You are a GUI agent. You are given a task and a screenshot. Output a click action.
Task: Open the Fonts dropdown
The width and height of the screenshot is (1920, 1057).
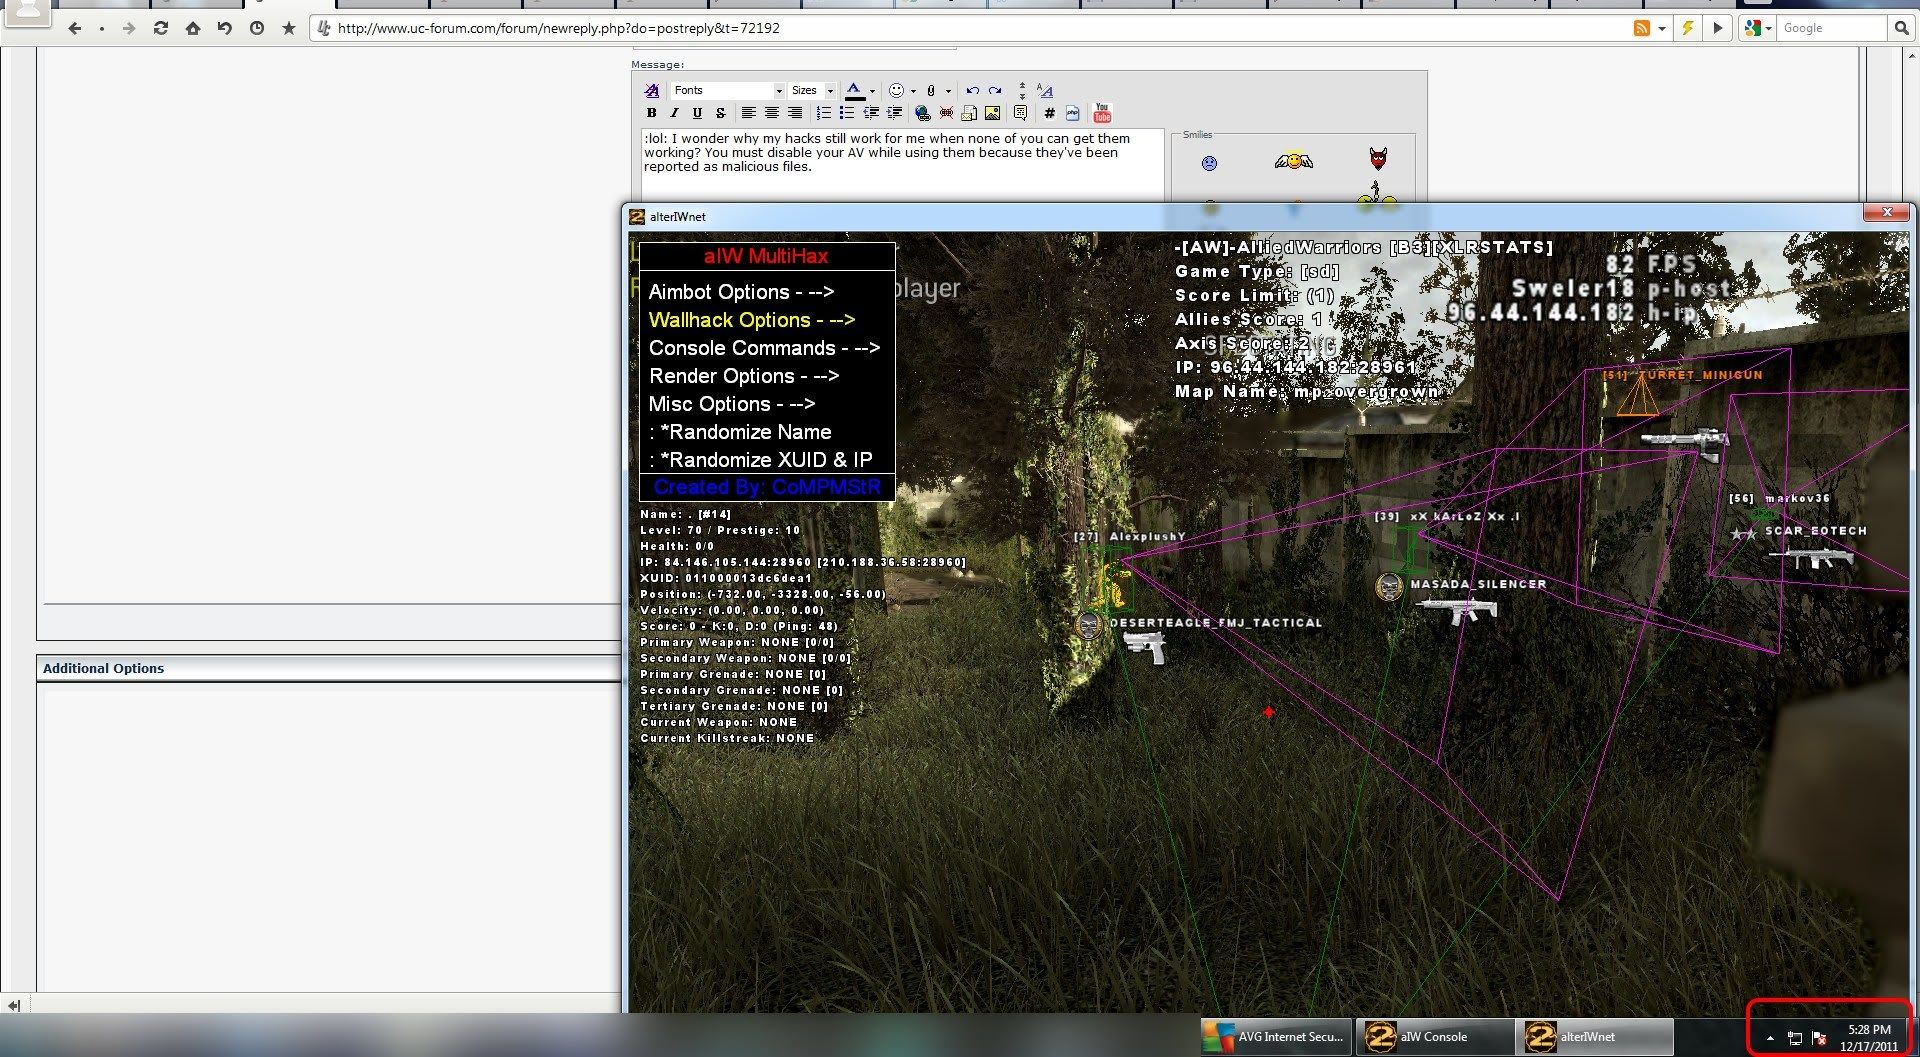click(x=727, y=90)
